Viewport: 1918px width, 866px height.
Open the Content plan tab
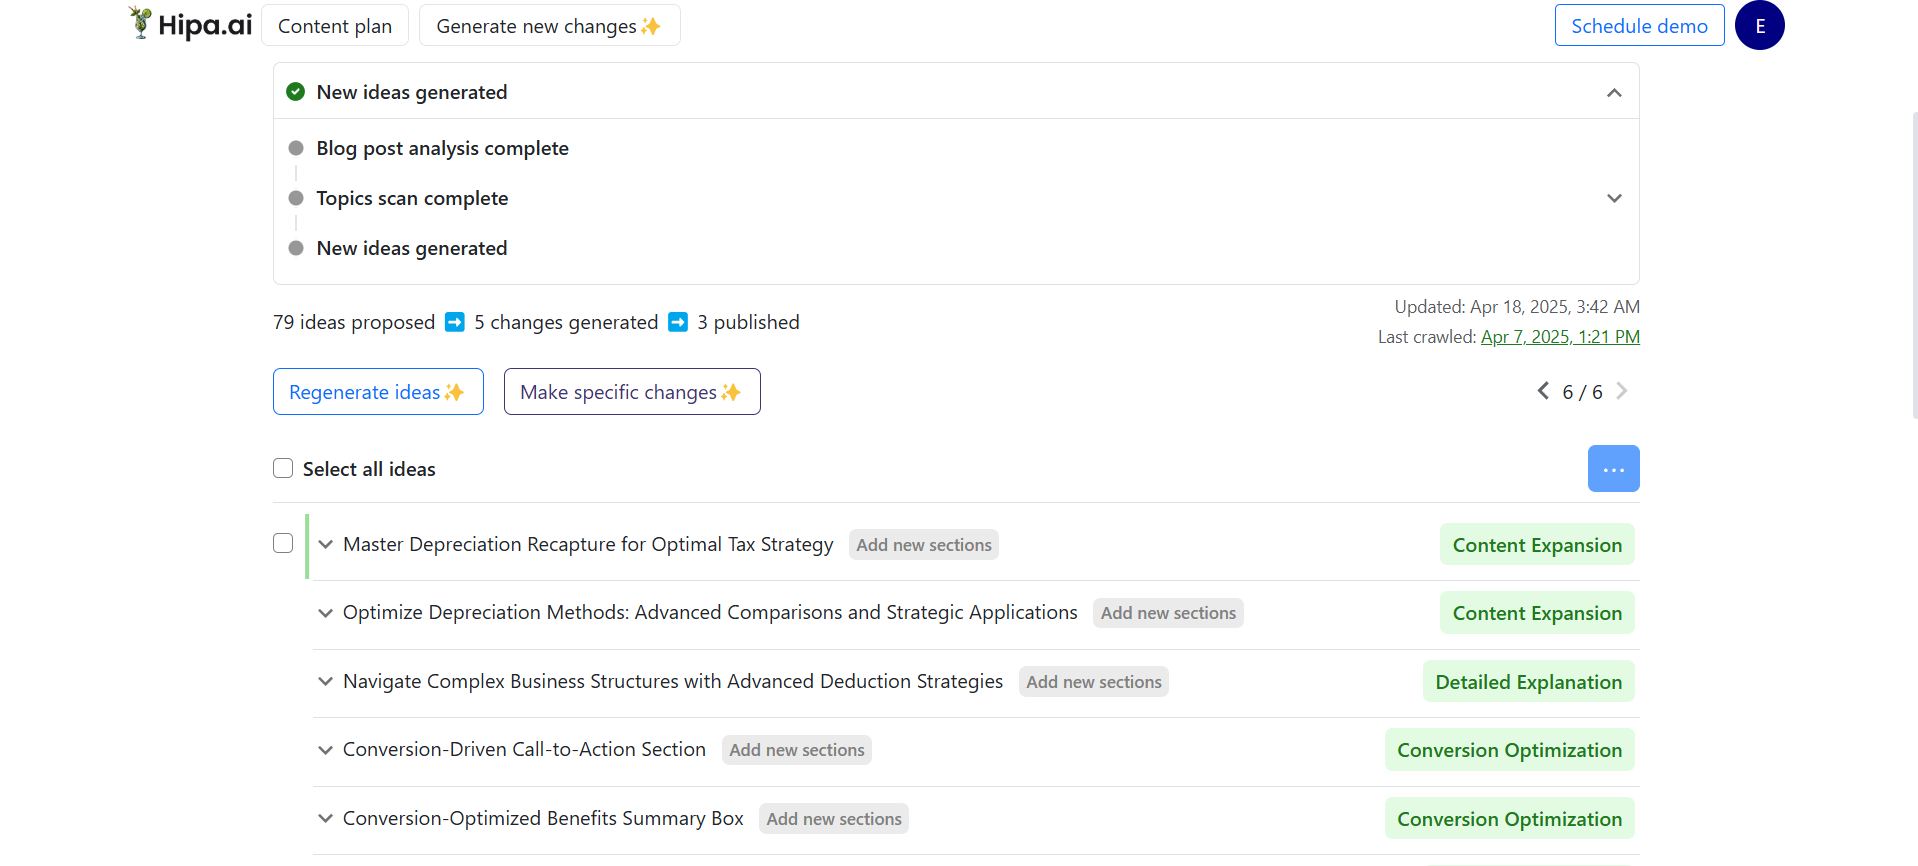point(335,26)
